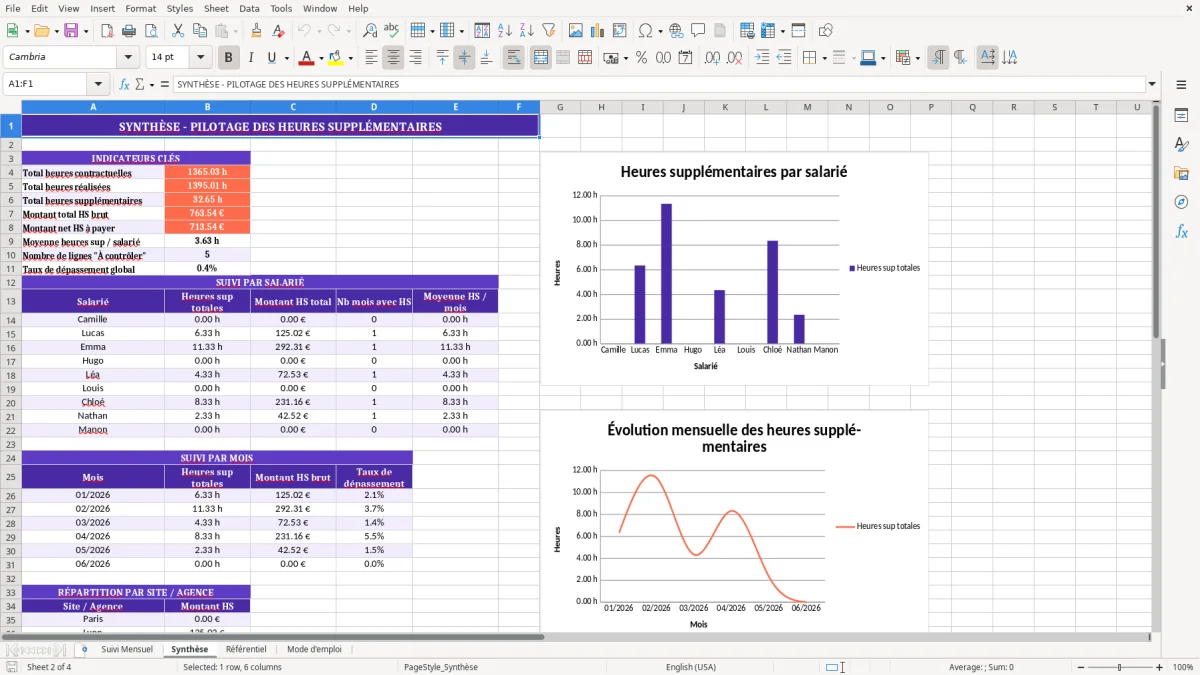
Task: Click the Sort Ascending icon
Action: click(505, 31)
